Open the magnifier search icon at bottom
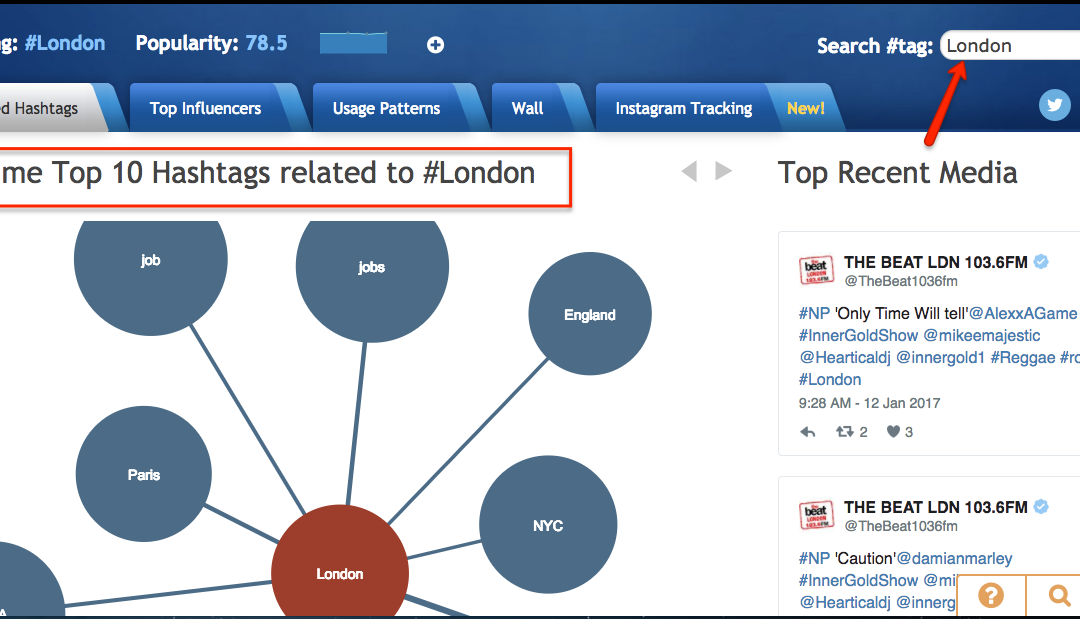This screenshot has height=619, width=1080. tap(1059, 596)
